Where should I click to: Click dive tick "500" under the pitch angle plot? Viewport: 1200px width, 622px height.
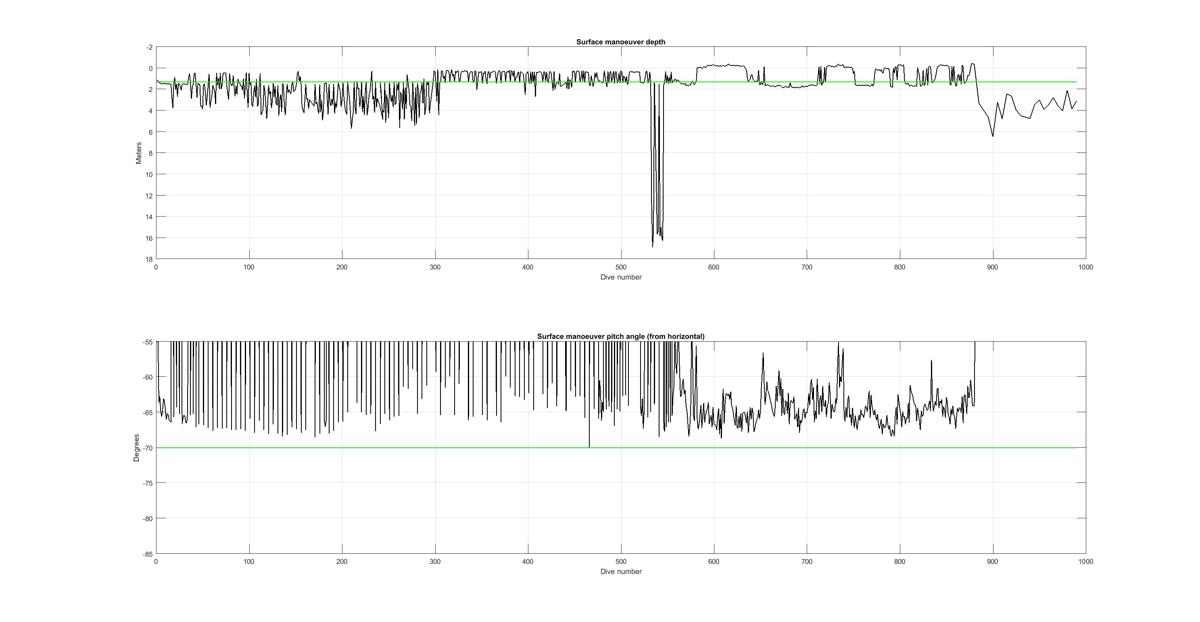tap(621, 562)
